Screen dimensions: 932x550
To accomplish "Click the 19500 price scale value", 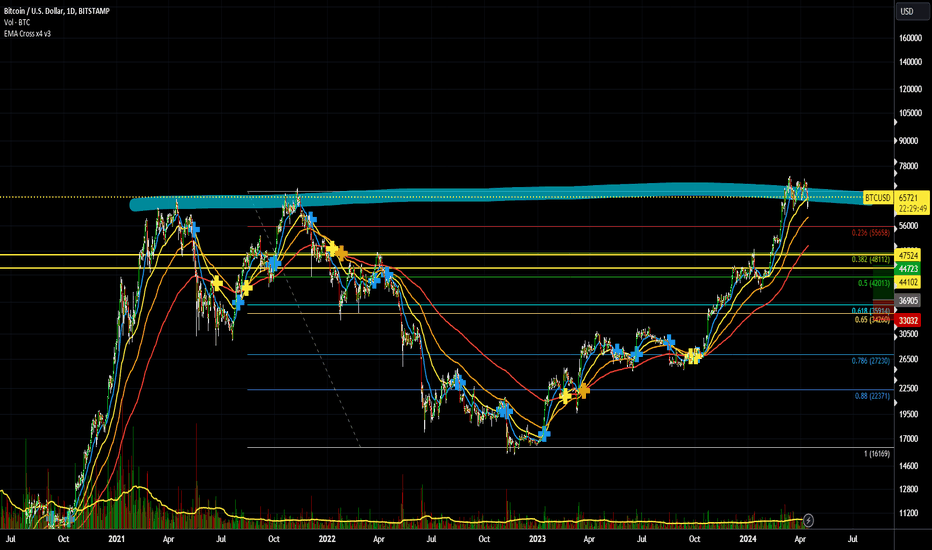I will pos(909,414).
